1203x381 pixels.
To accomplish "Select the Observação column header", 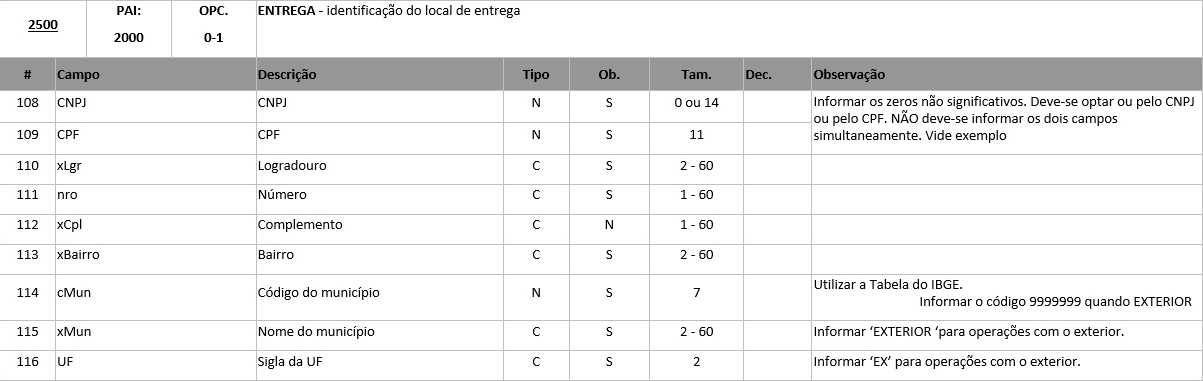I will pos(850,75).
